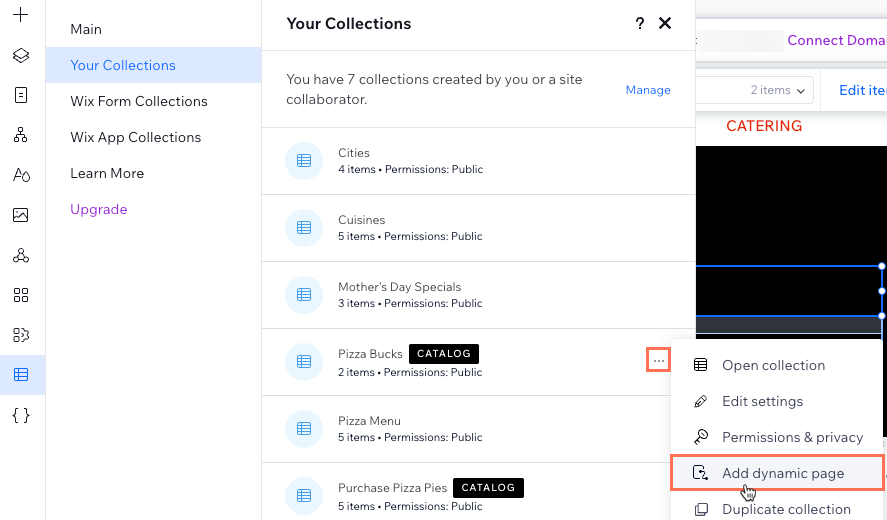The height and width of the screenshot is (520, 887).
Task: Click Purchase Pizza Pies collection icon
Action: point(304,496)
